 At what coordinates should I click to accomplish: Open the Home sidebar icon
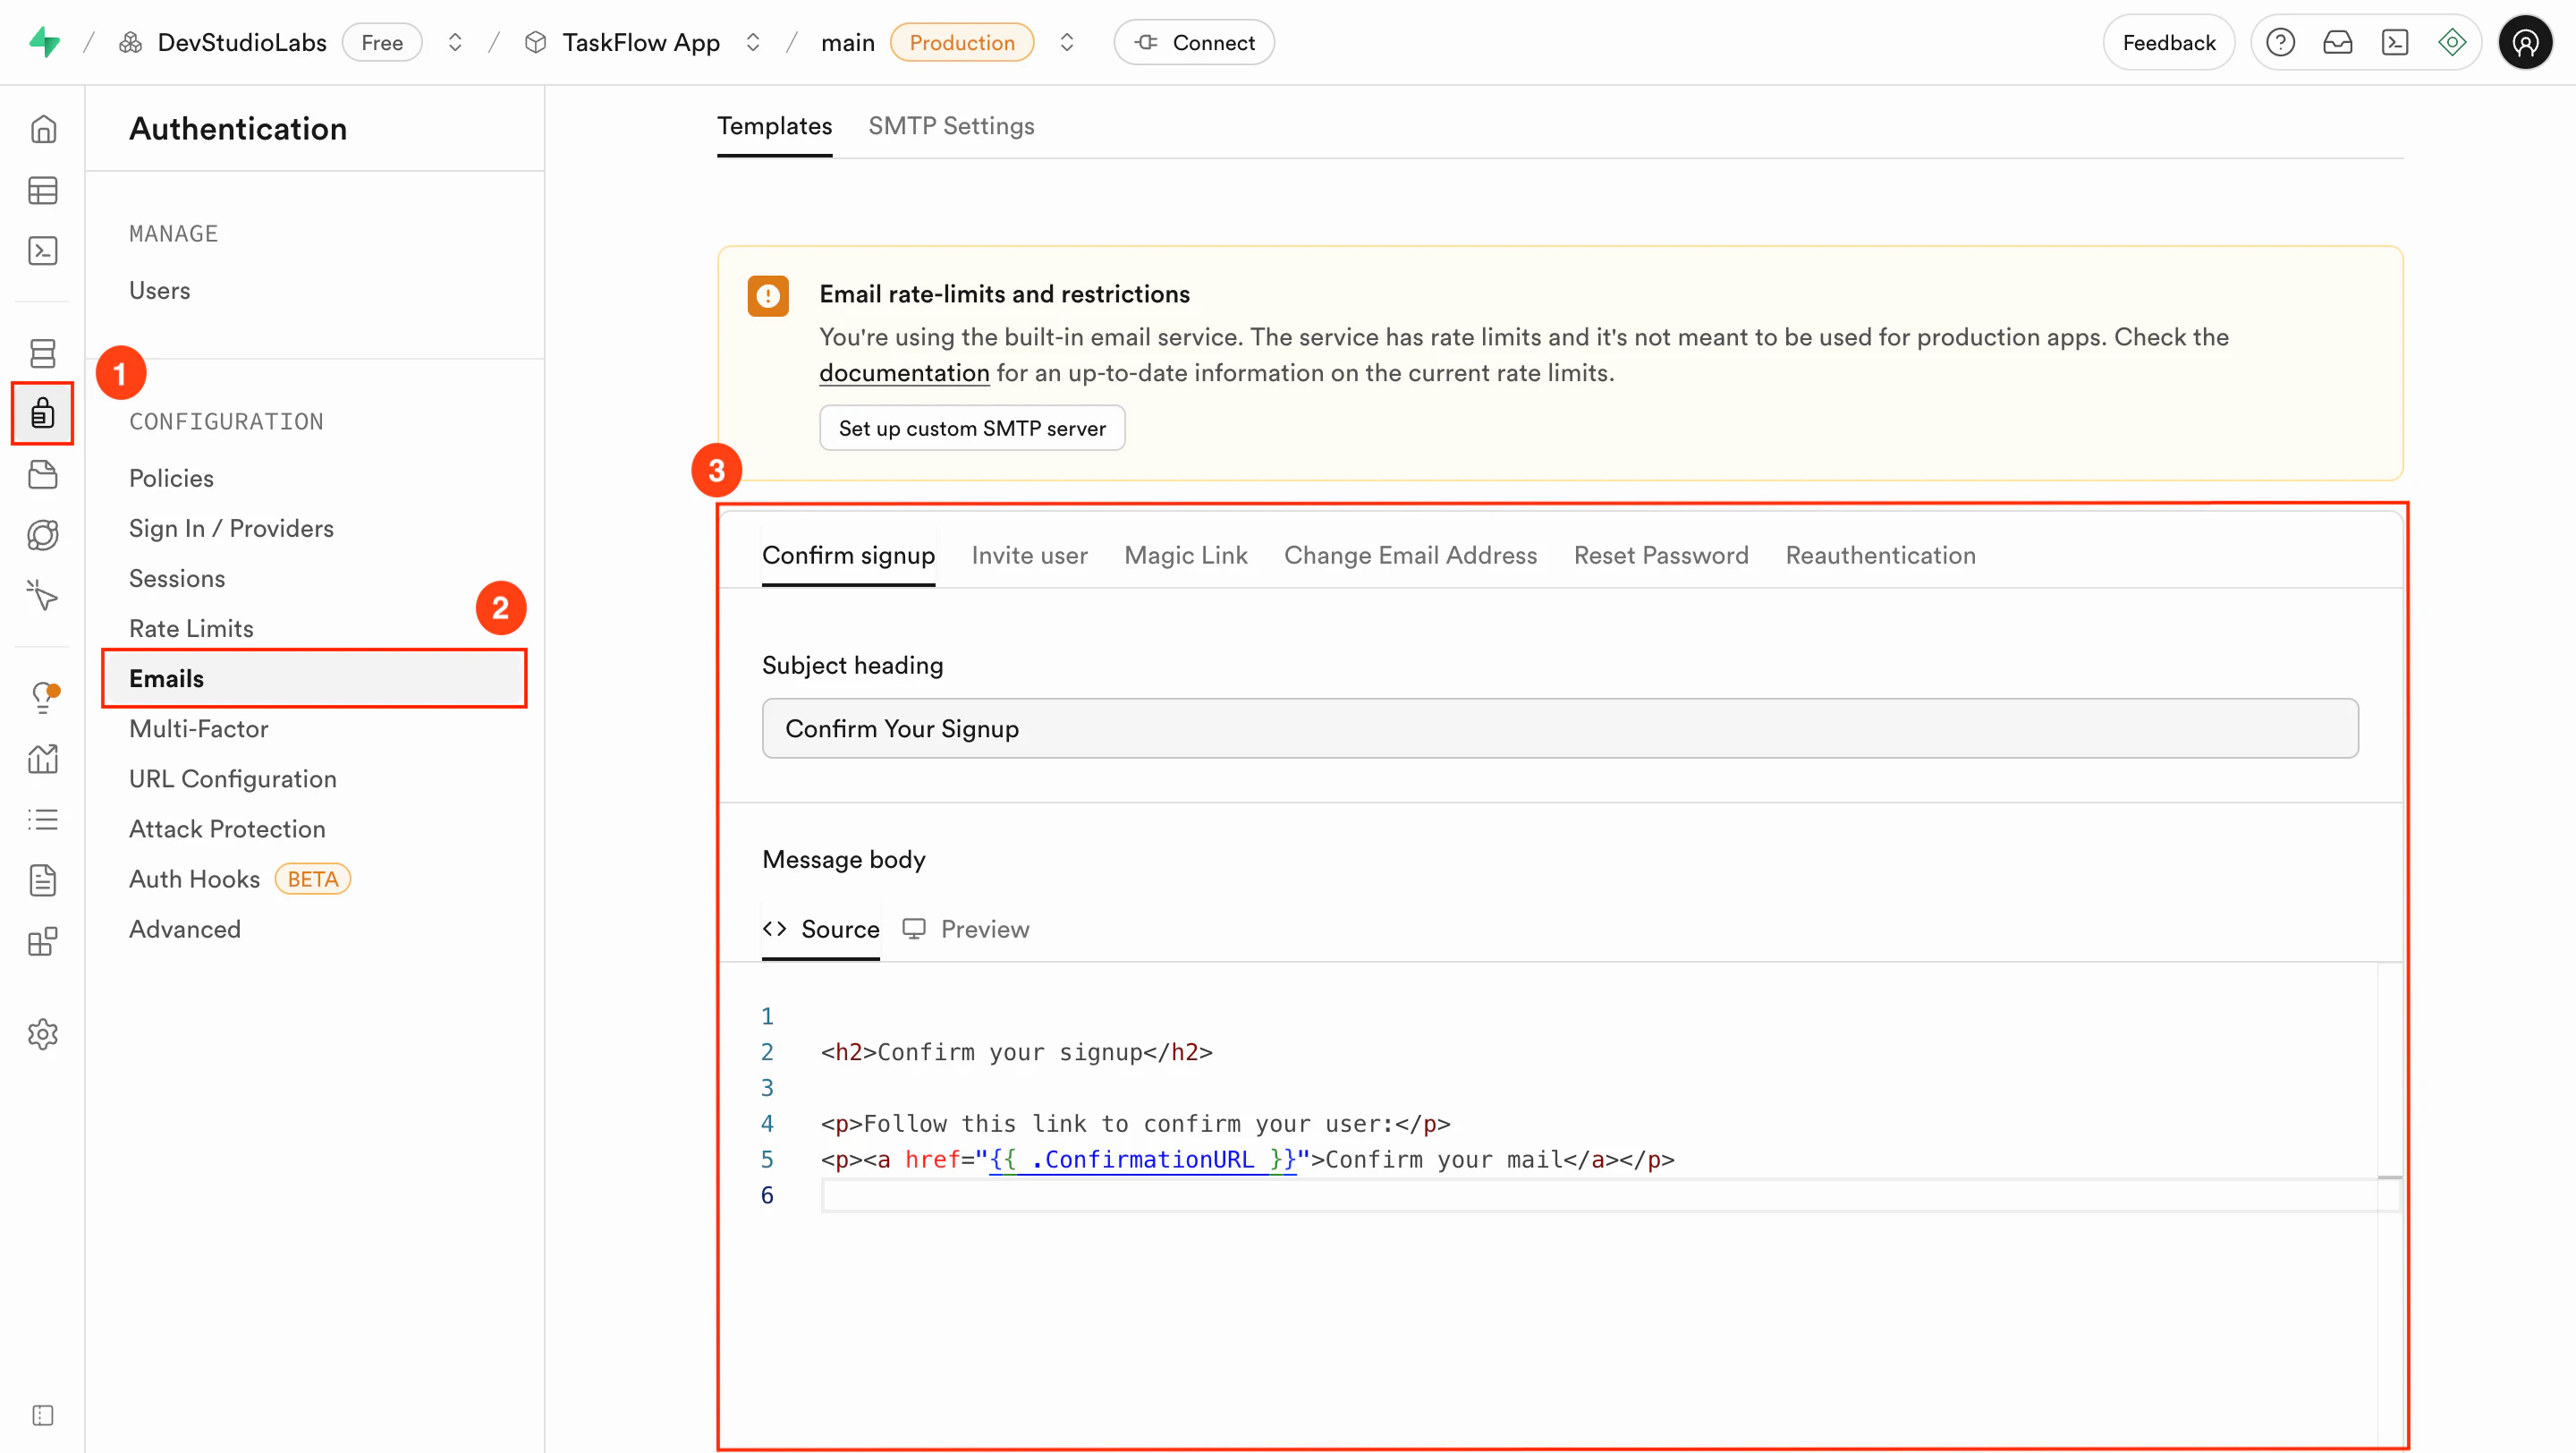pyautogui.click(x=43, y=129)
